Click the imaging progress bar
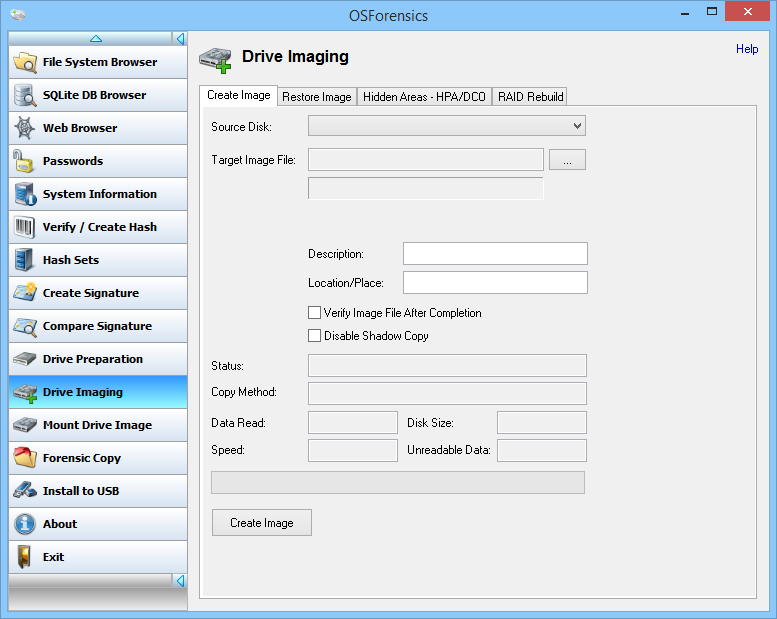Screen dimensions: 777x619 (x=398, y=482)
